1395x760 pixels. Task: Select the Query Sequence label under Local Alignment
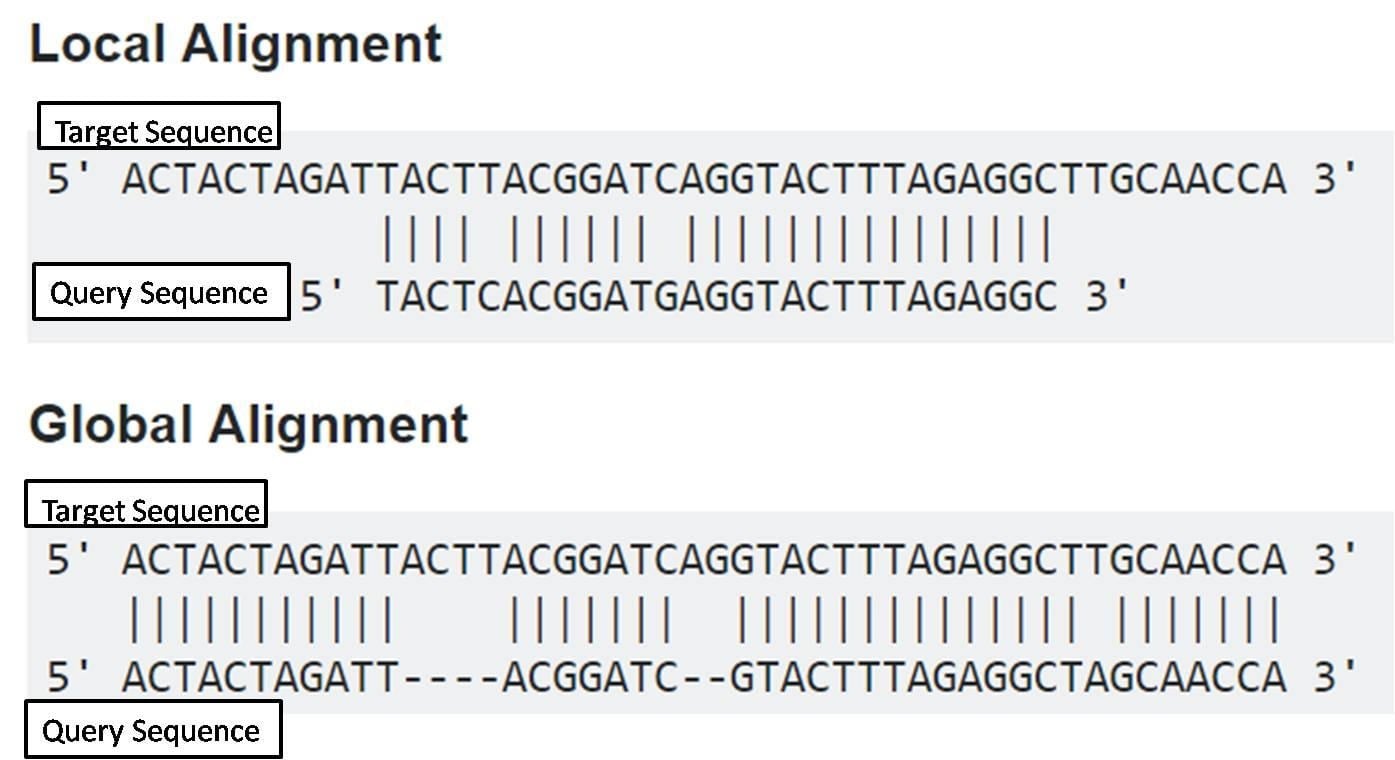click(x=161, y=292)
